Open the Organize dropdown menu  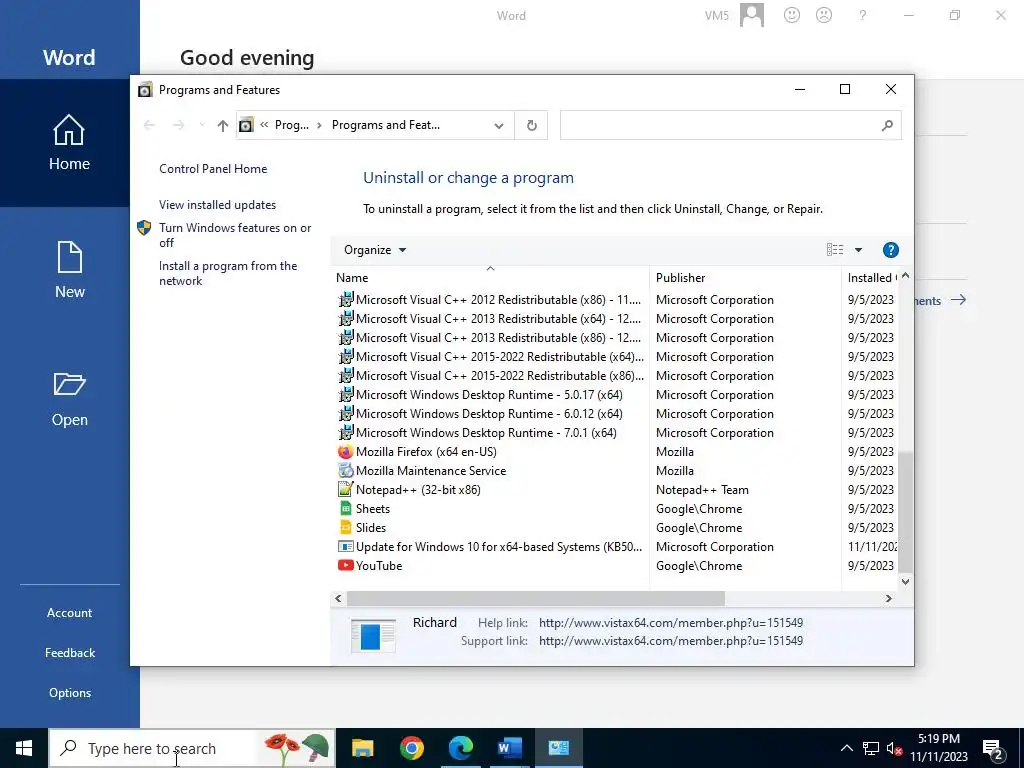pyautogui.click(x=375, y=250)
